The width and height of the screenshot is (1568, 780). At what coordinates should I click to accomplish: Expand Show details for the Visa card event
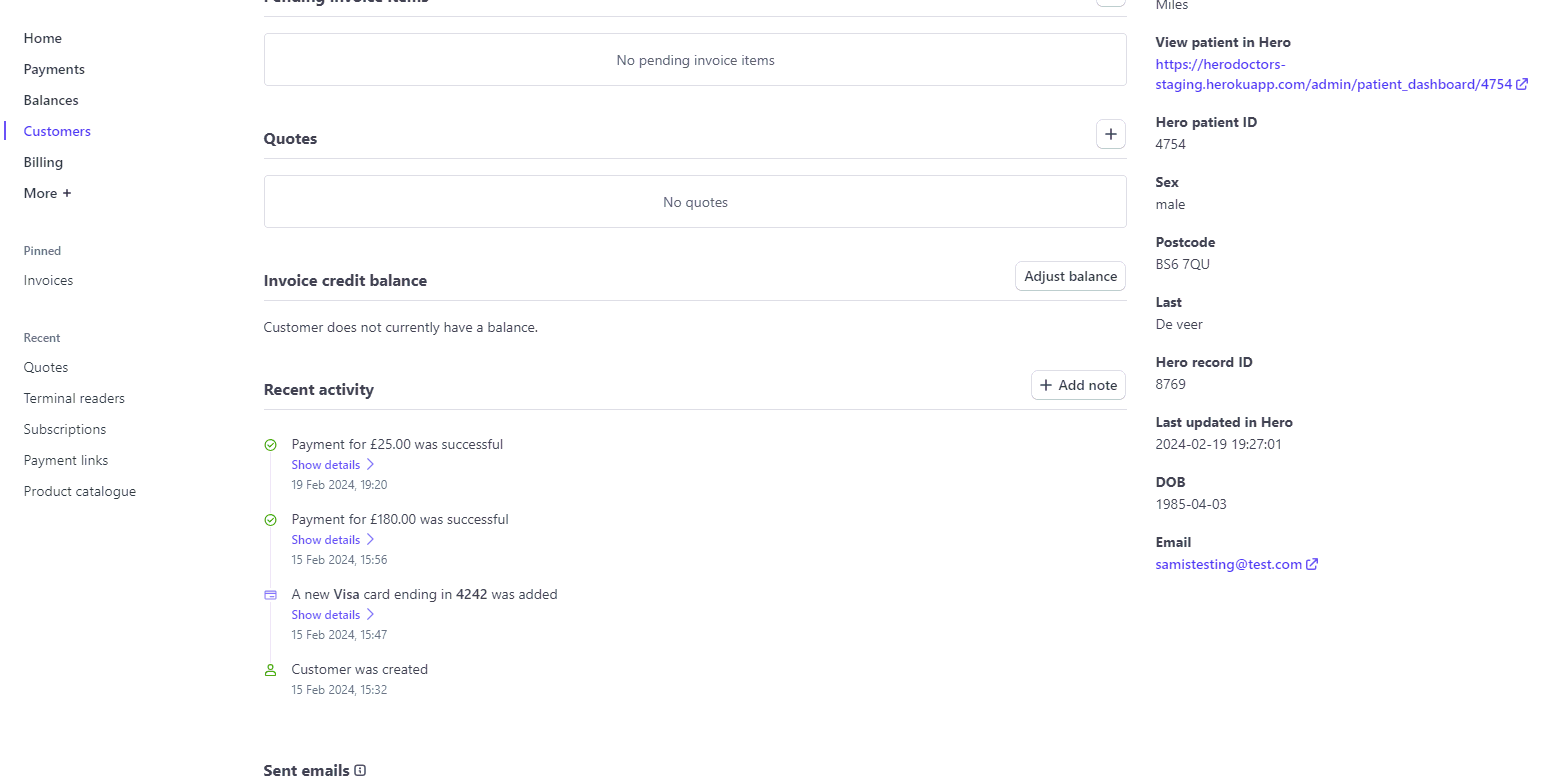[332, 615]
